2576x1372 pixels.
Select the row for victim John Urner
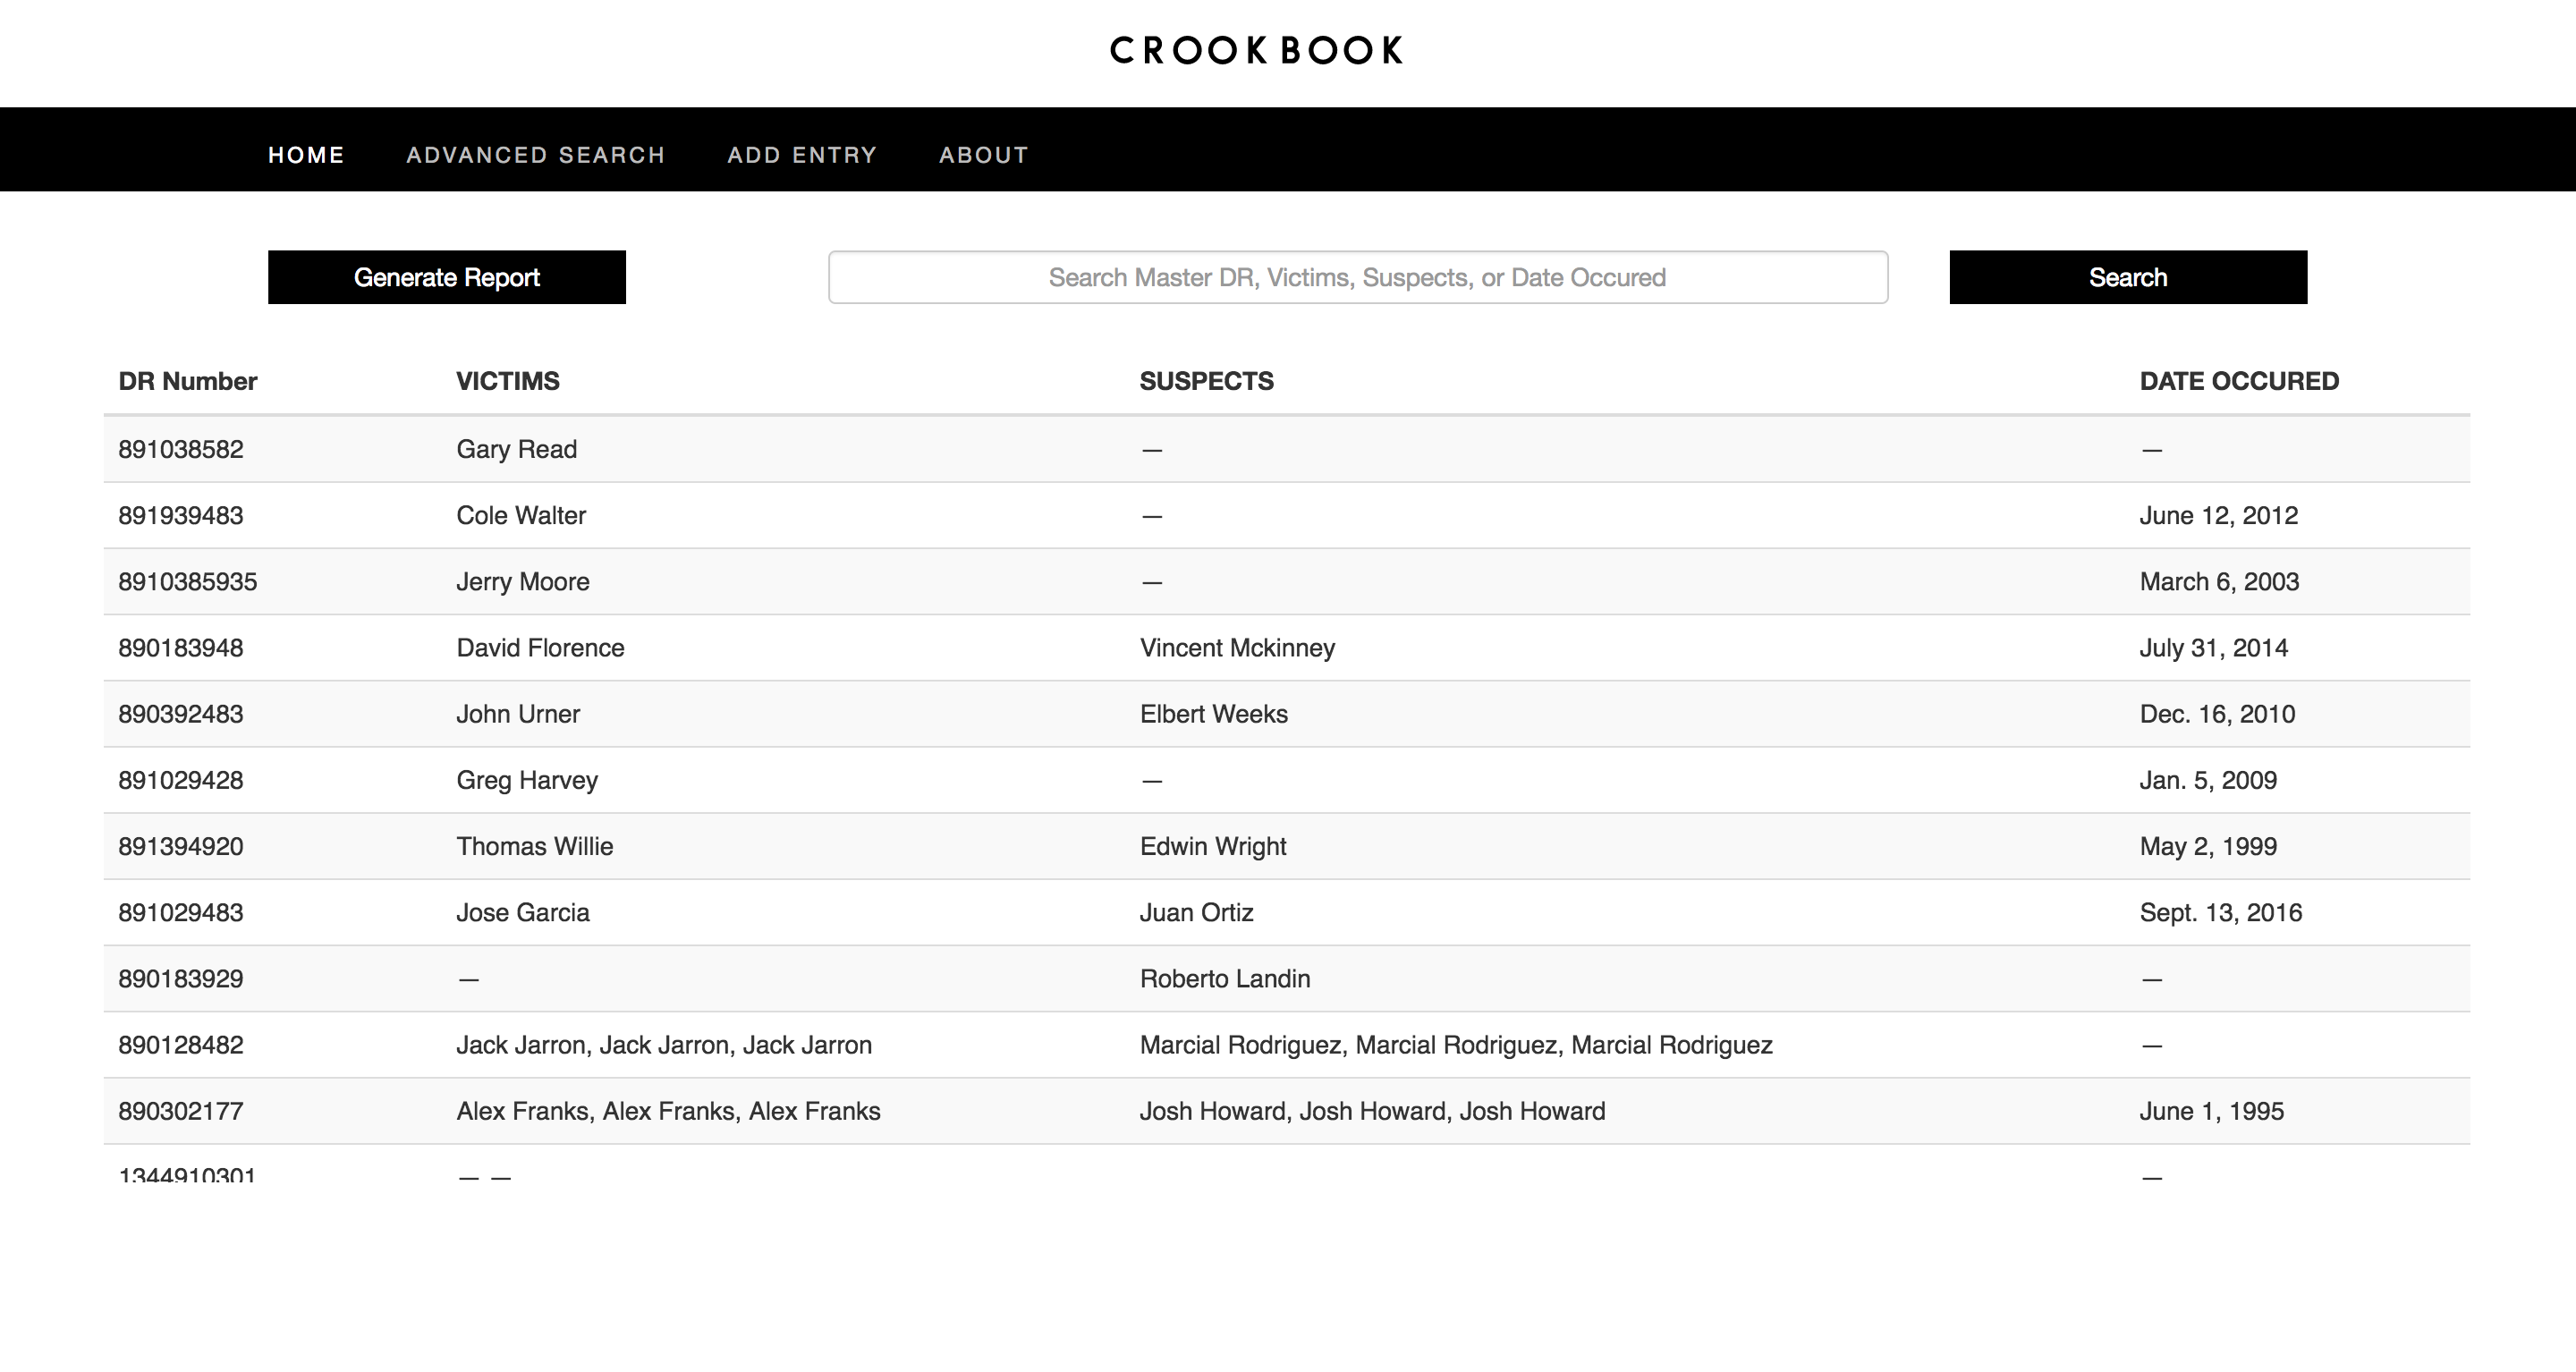(518, 714)
